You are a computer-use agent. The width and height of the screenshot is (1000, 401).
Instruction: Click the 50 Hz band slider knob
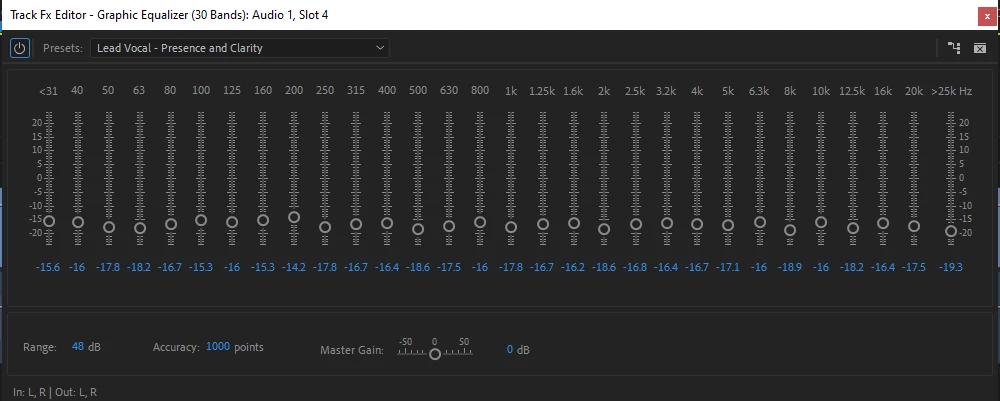click(x=109, y=227)
